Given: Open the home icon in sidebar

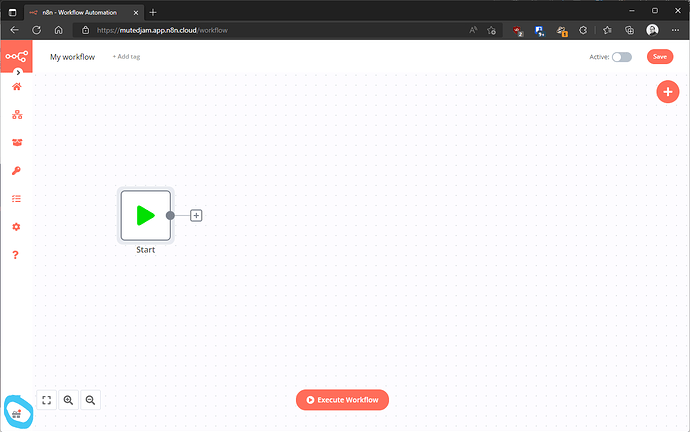Looking at the screenshot, I should 17,86.
